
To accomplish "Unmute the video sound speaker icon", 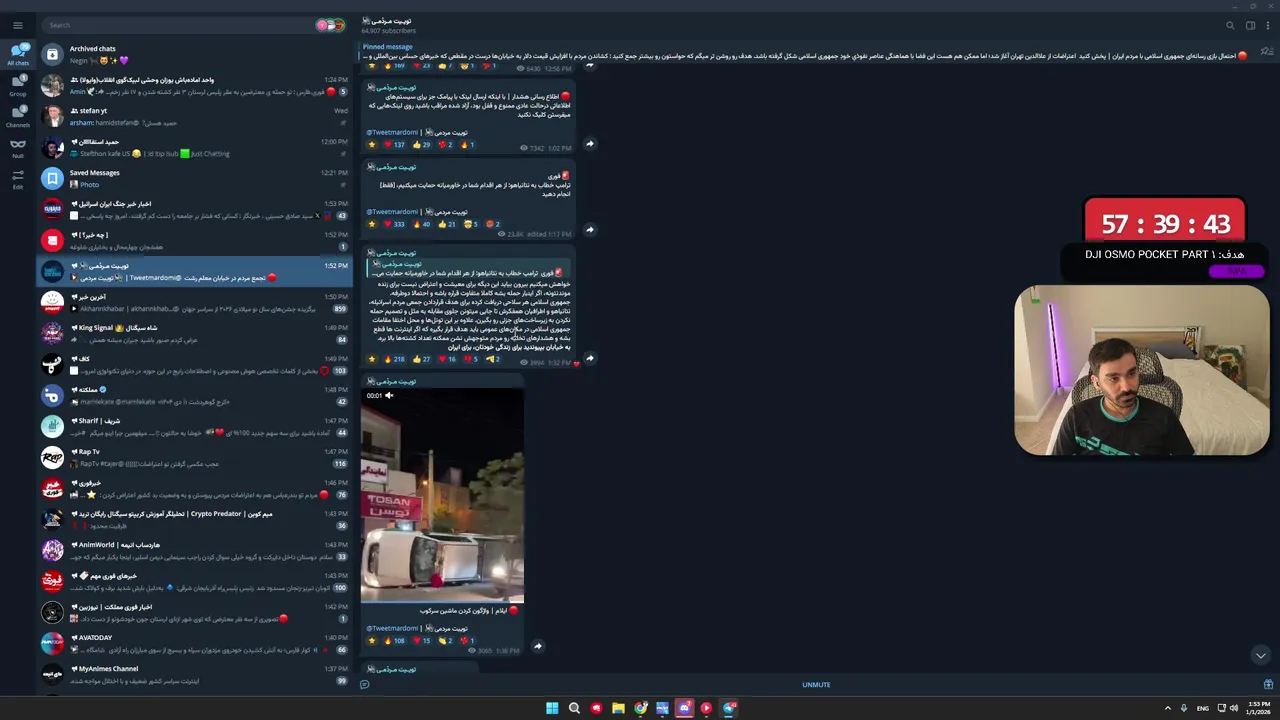I will click(x=389, y=395).
